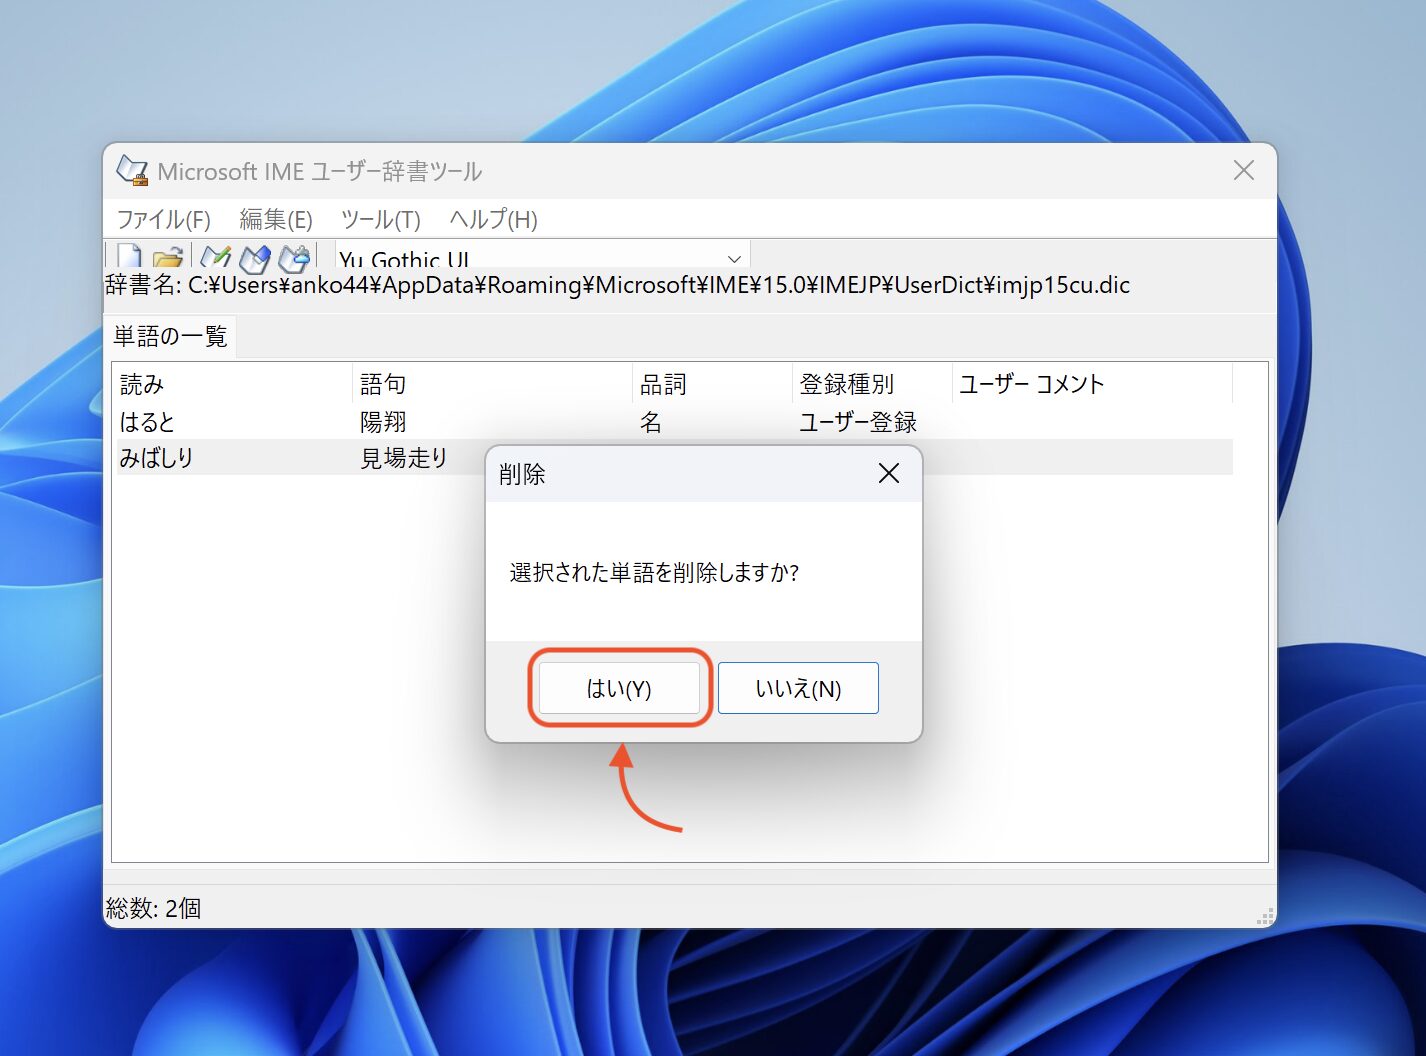Confirm deletion with はい(Y) button
Image resolution: width=1426 pixels, height=1056 pixels.
(619, 688)
